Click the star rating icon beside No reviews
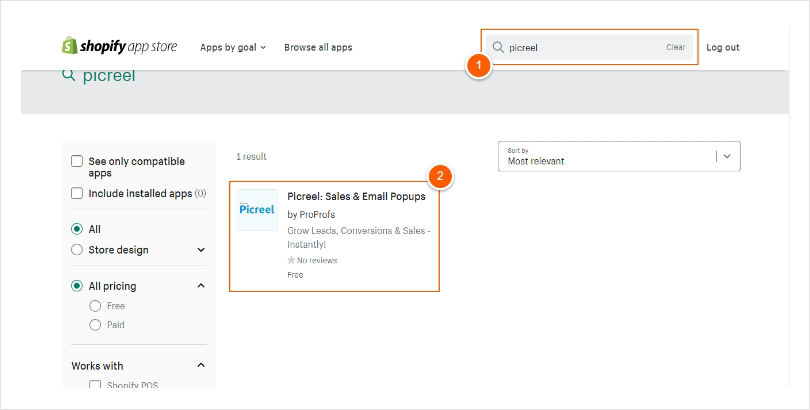Image resolution: width=810 pixels, height=410 pixels. [x=291, y=260]
